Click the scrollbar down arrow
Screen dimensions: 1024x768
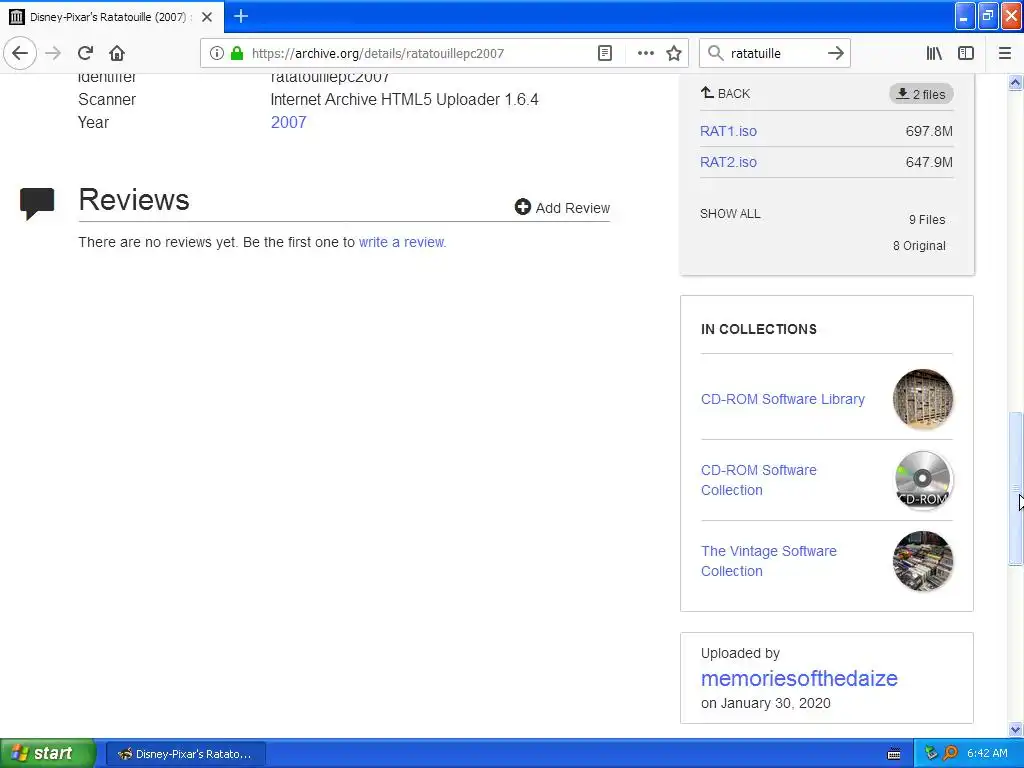[1016, 729]
